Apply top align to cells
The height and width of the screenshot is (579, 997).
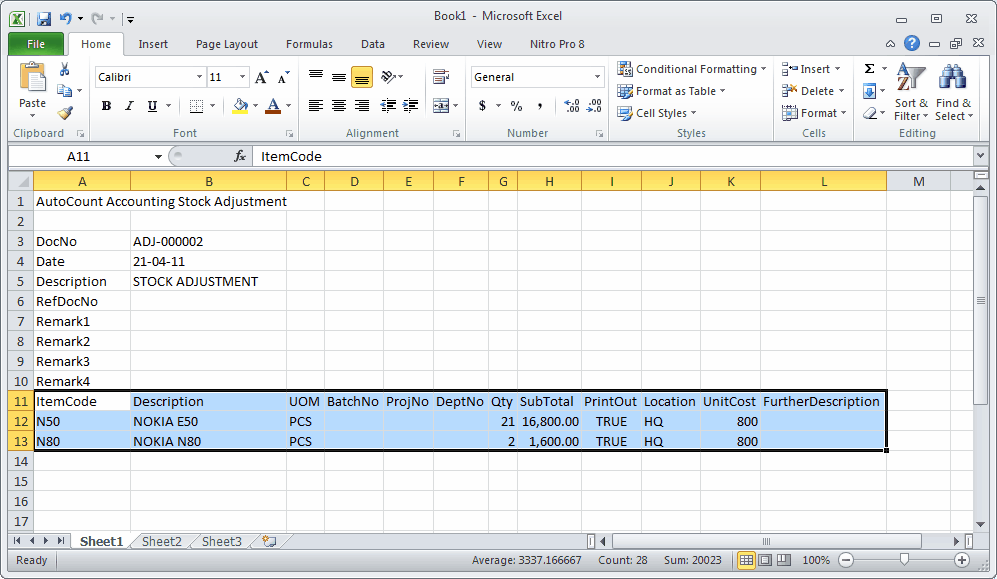click(315, 77)
